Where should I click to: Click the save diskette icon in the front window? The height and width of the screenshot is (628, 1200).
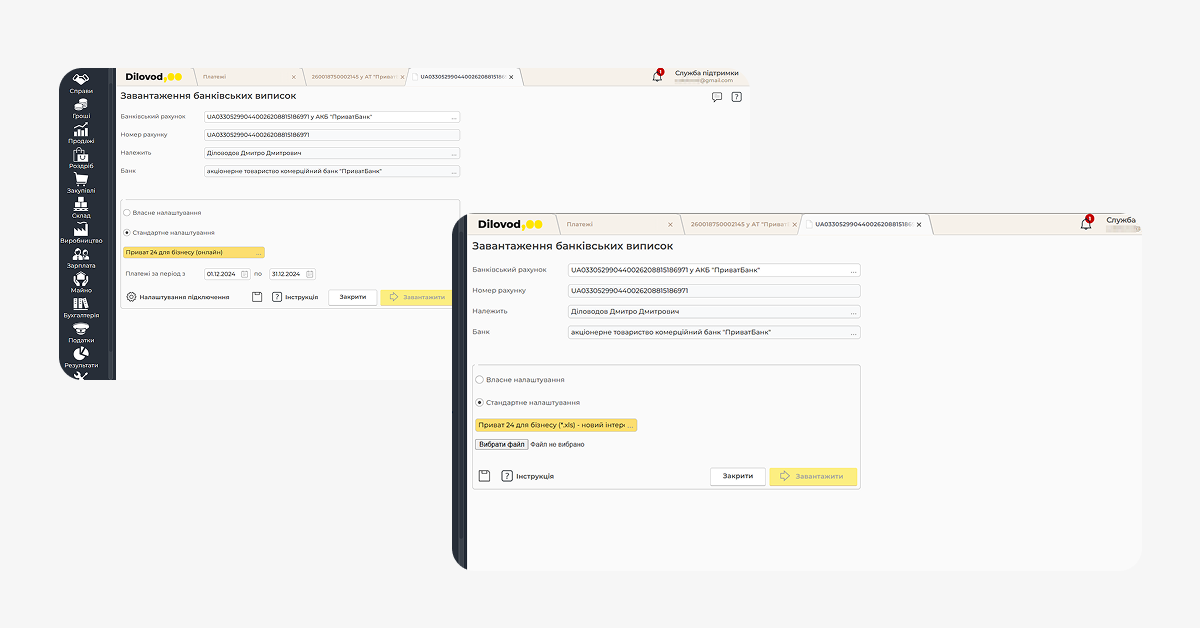[484, 476]
